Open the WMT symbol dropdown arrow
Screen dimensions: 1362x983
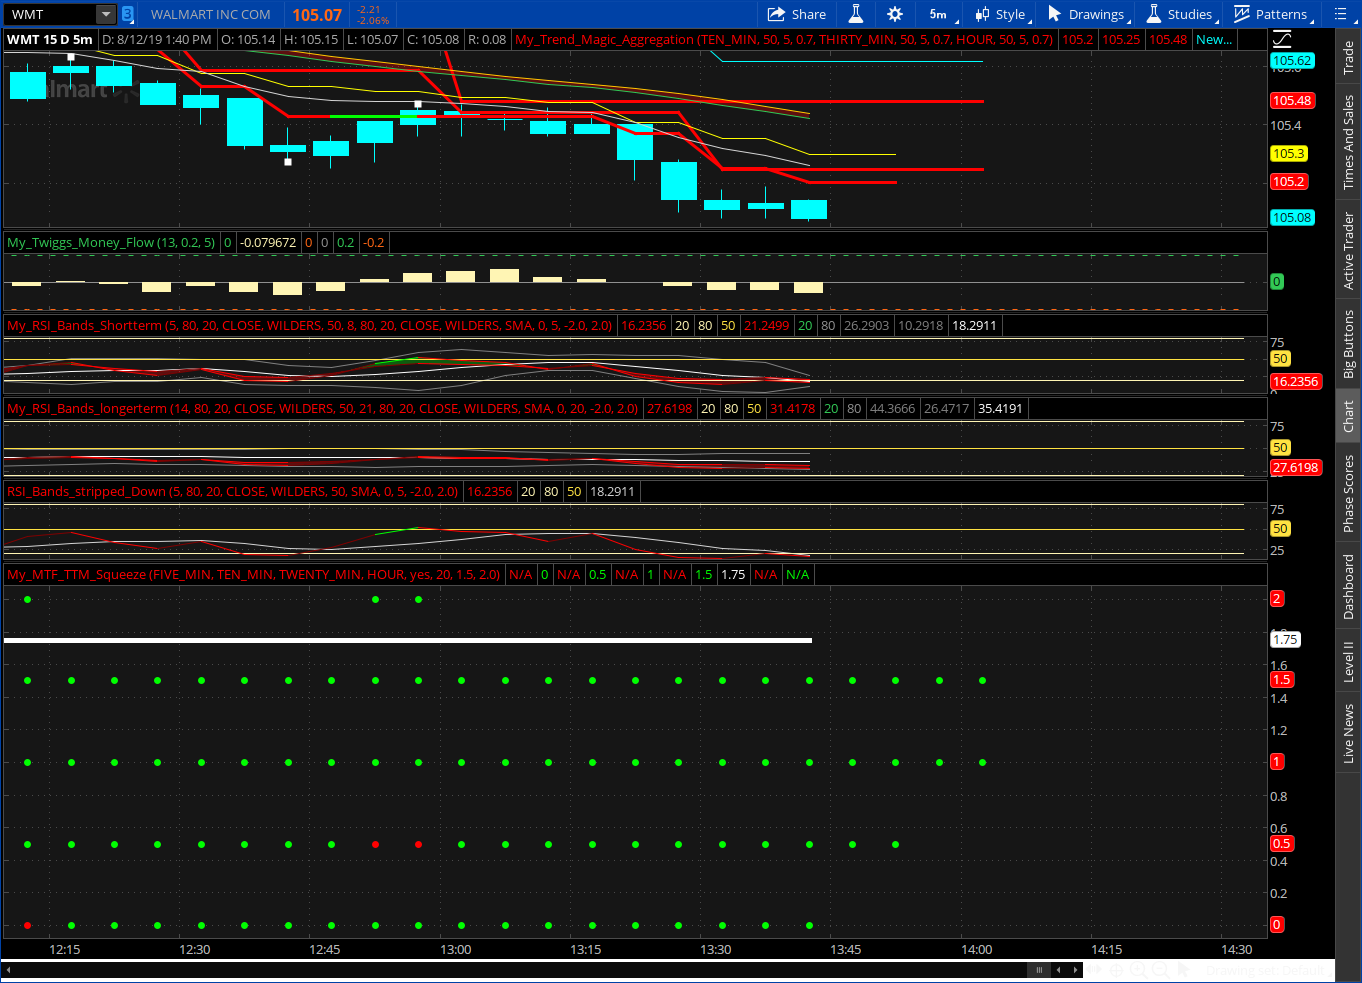(105, 14)
